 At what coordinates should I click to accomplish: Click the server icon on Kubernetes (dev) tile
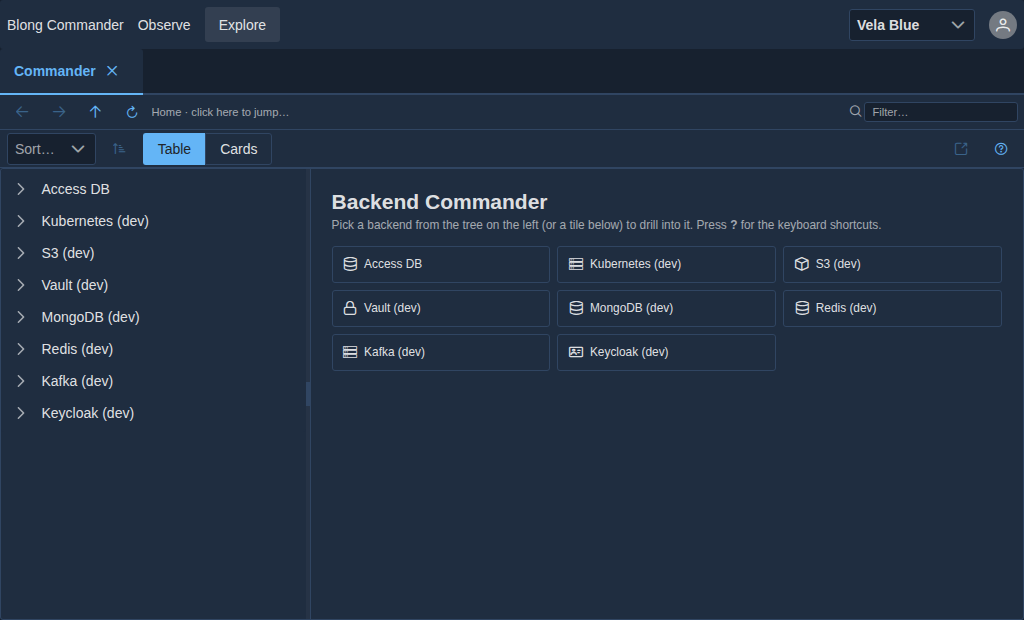(x=576, y=264)
